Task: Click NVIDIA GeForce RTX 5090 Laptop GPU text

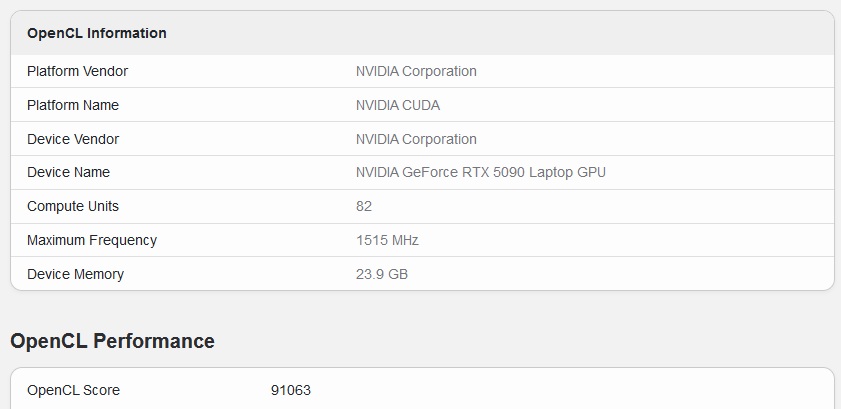Action: point(481,172)
